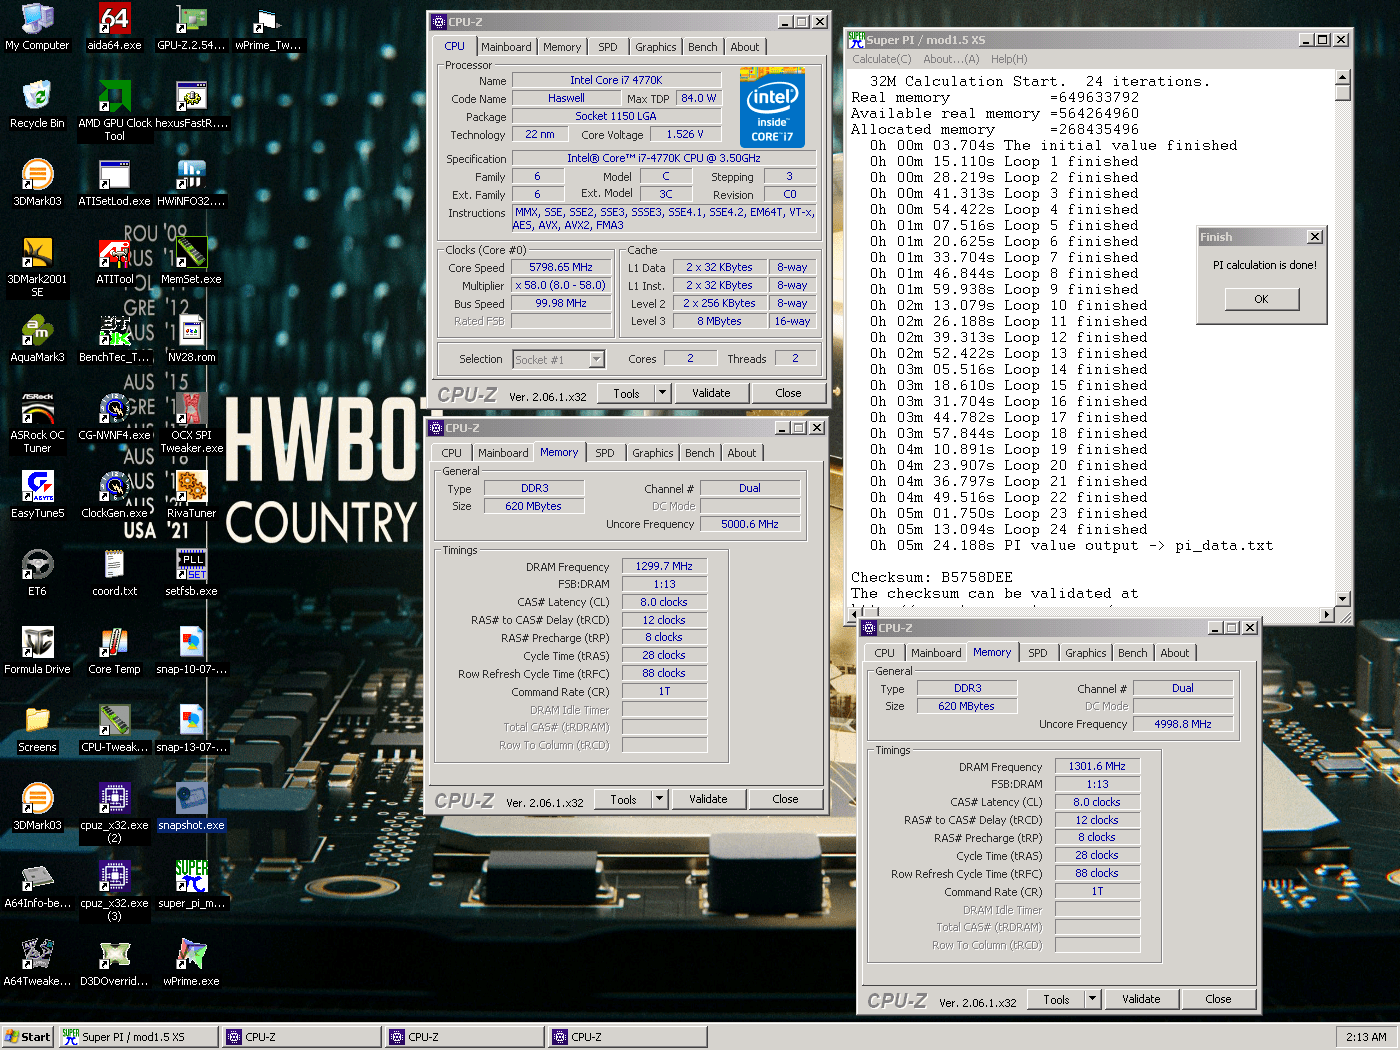Expand Tools dropdown arrow in bottom-right CPU-Z window
The image size is (1400, 1050).
pyautogui.click(x=1092, y=999)
